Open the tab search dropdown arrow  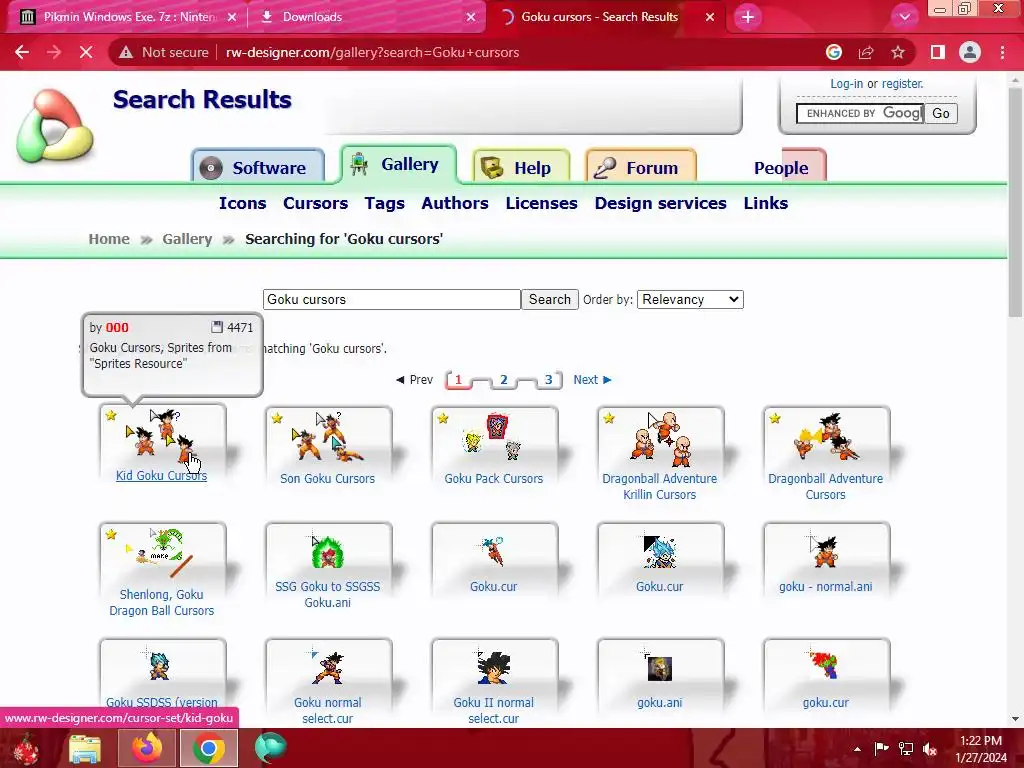[904, 17]
